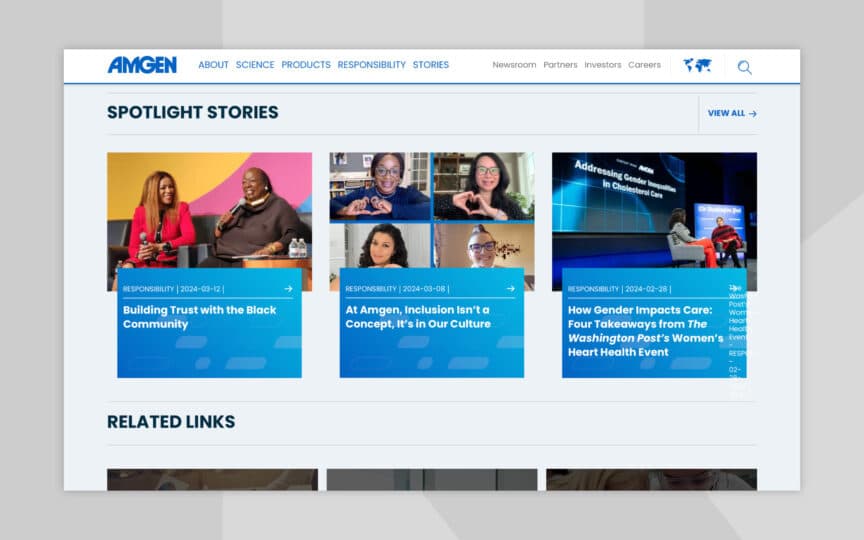Viewport: 864px width, 540px height.
Task: Open the Stories menu
Action: [431, 65]
